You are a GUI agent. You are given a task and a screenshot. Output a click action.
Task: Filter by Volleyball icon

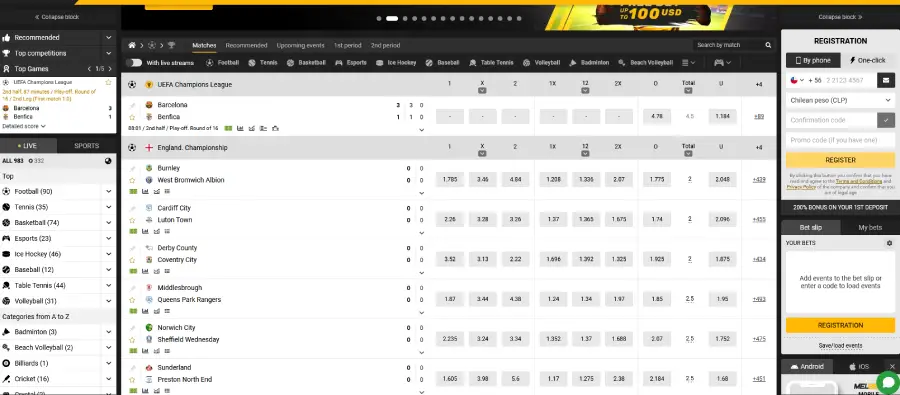coord(527,63)
